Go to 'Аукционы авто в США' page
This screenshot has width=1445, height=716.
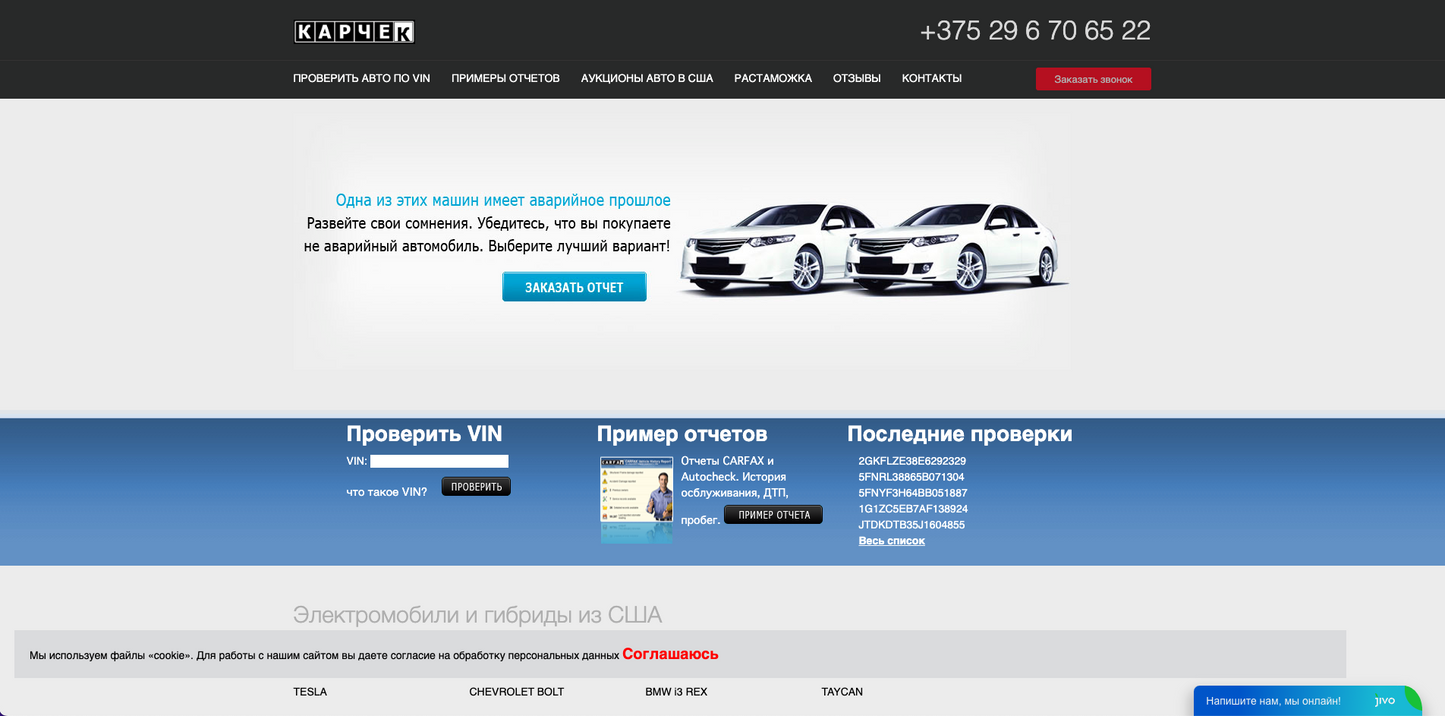(x=646, y=78)
